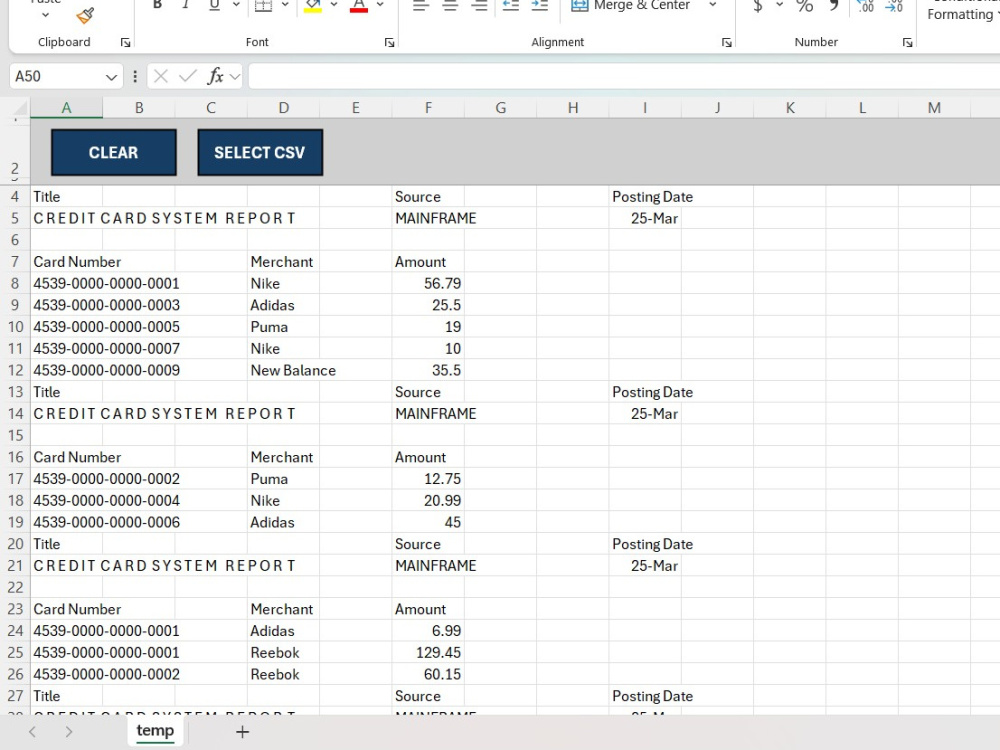Viewport: 1000px width, 750px height.
Task: Expand the Name Box dropdown
Action: click(x=111, y=77)
